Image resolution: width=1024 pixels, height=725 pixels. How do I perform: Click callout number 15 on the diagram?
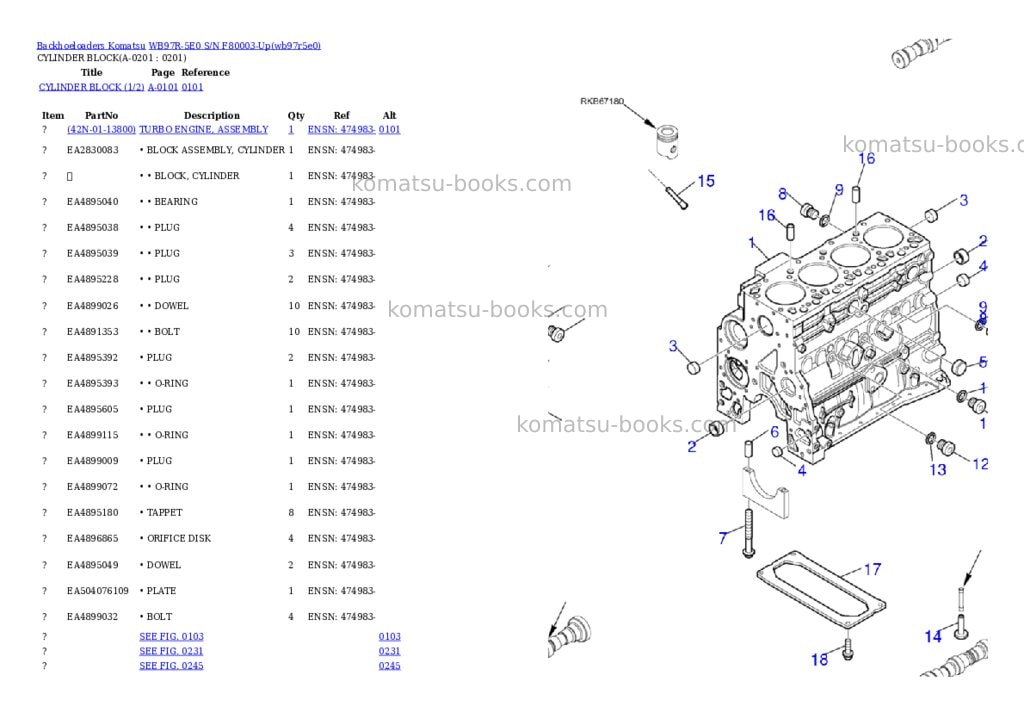click(x=706, y=181)
